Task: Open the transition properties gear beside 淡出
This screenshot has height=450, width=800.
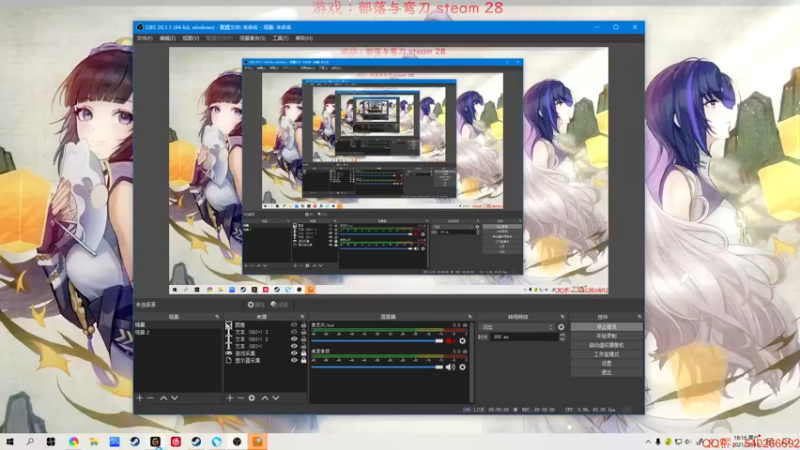Action: pyautogui.click(x=561, y=327)
